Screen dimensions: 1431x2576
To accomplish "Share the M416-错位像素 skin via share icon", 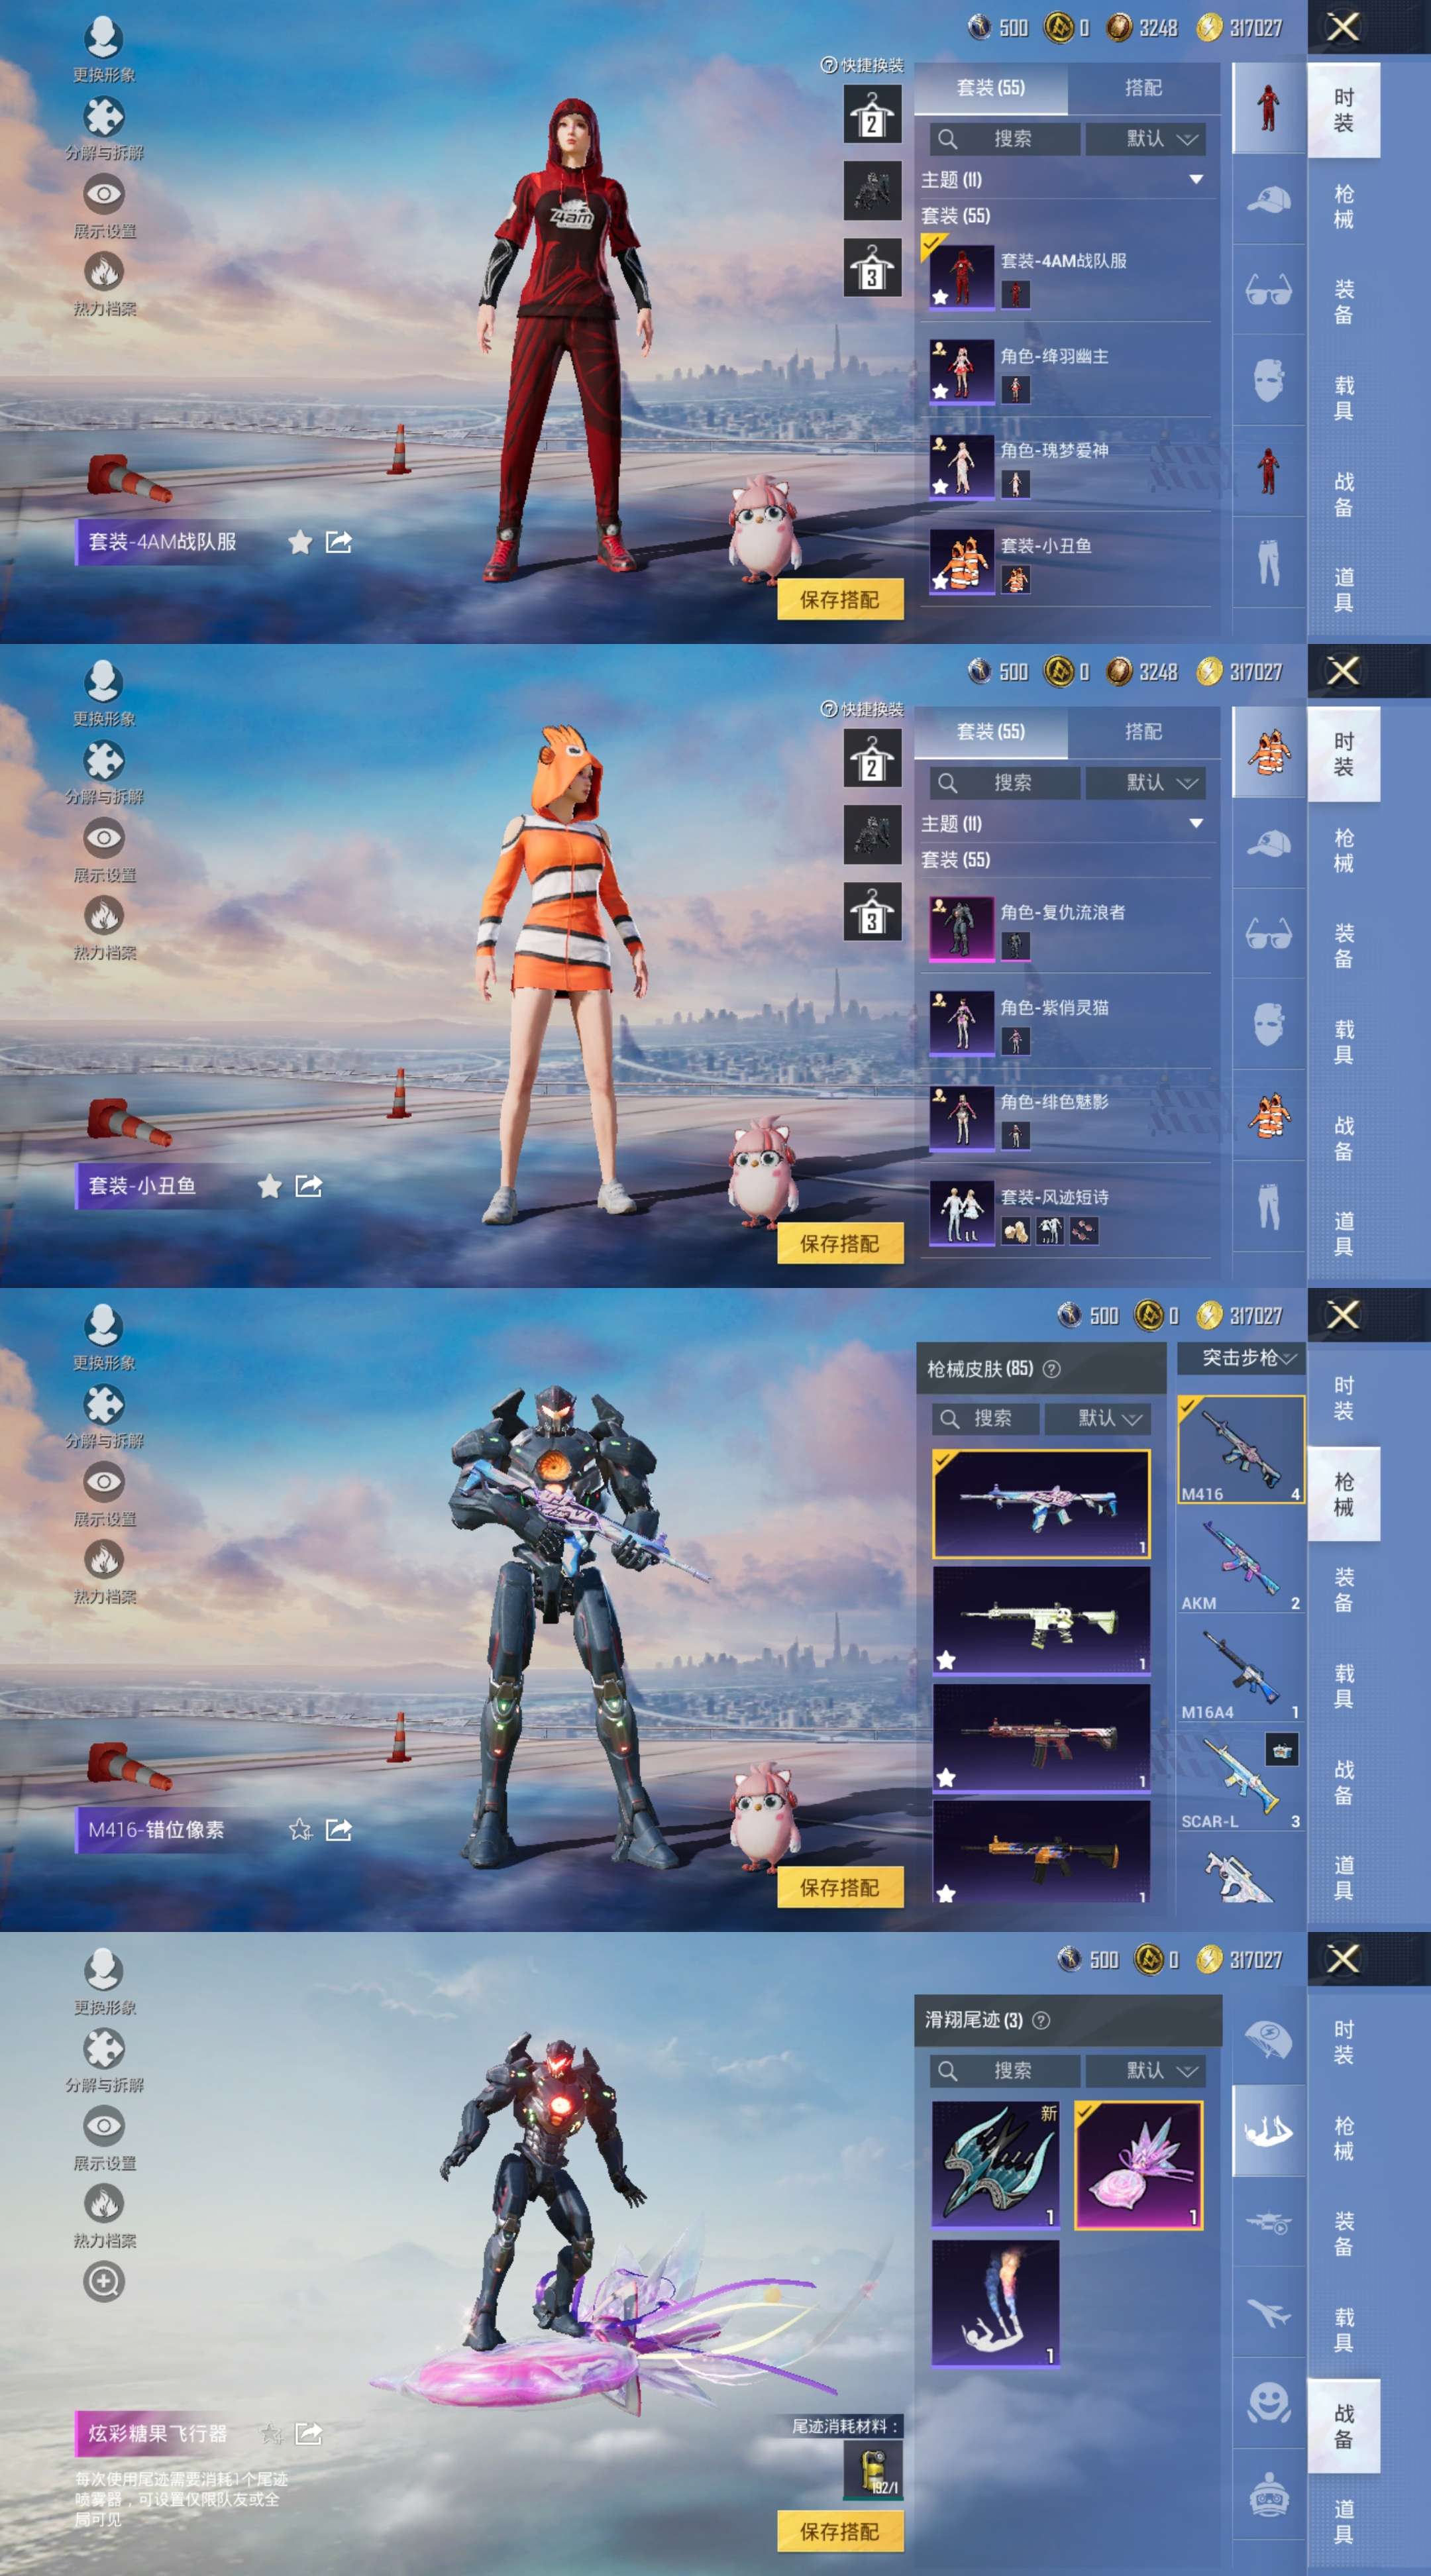I will 339,1829.
